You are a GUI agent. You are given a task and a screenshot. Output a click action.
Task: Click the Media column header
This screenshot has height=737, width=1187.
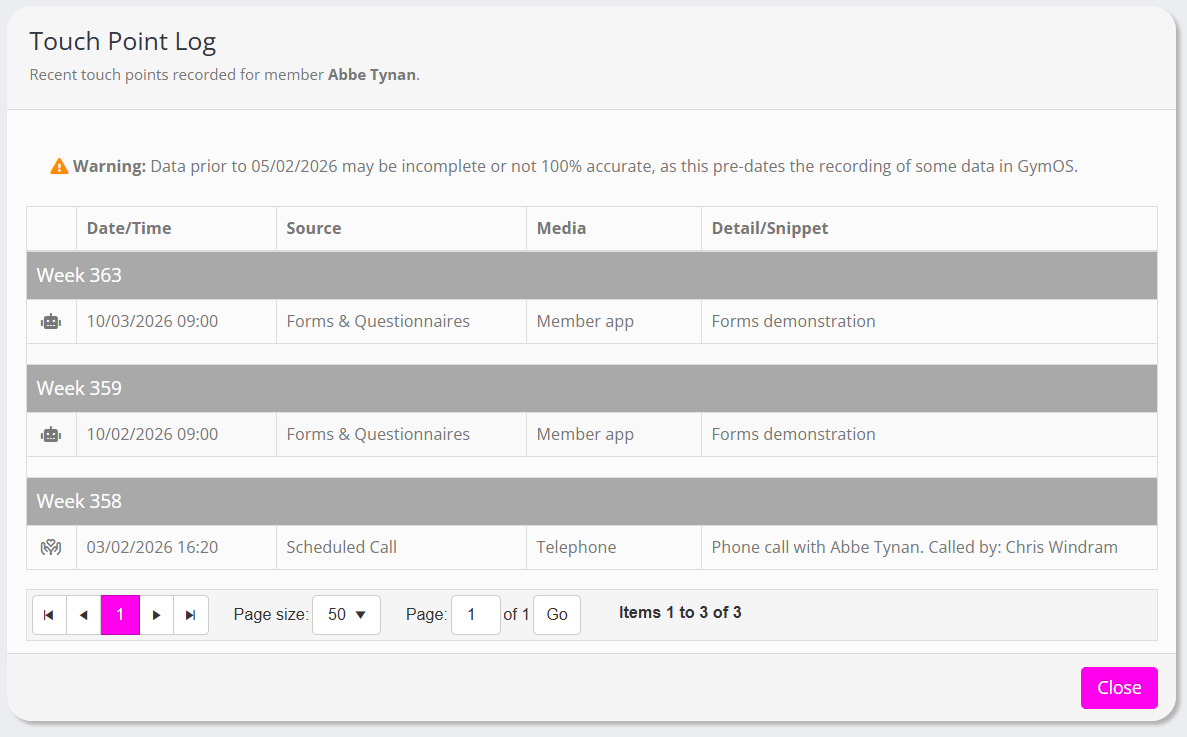[x=561, y=228]
